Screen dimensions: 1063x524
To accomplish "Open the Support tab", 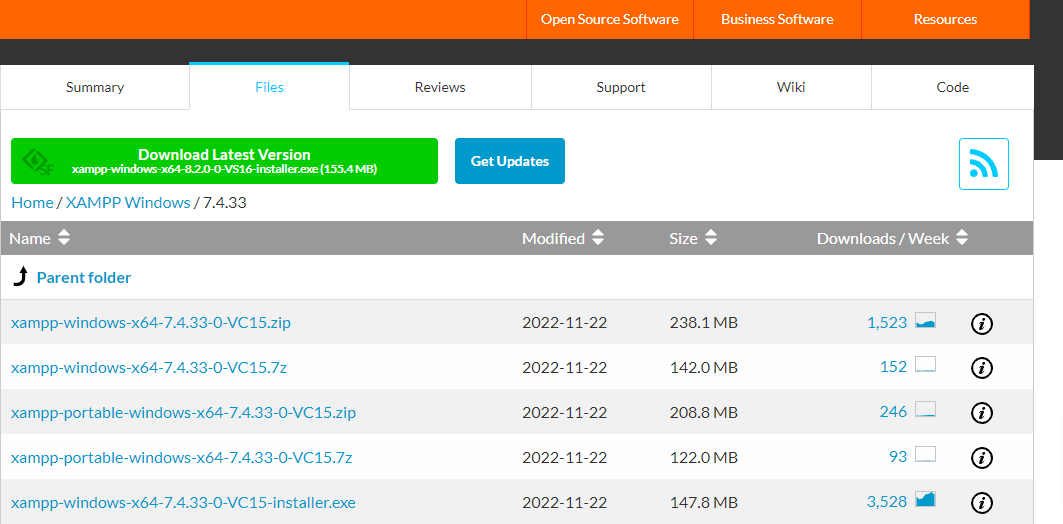I will pos(620,87).
